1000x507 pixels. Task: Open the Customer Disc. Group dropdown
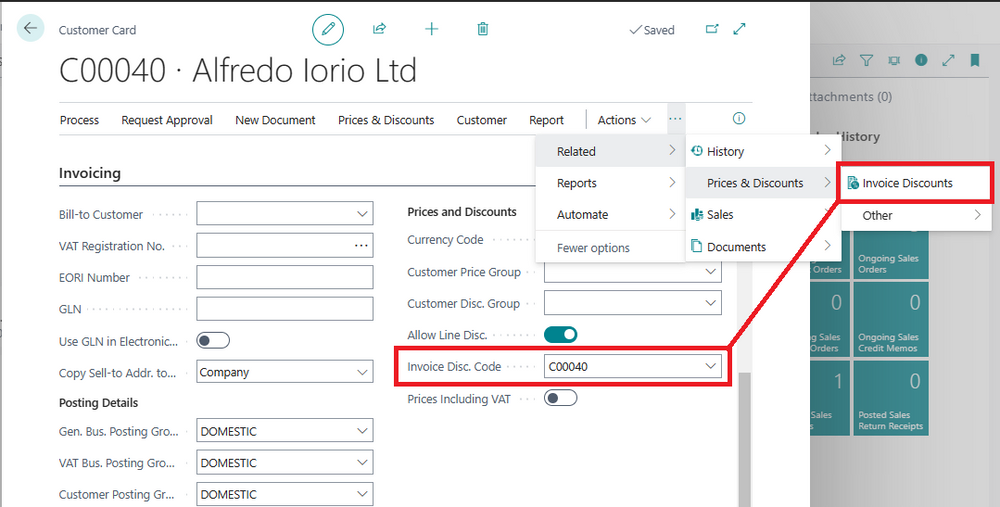click(633, 303)
